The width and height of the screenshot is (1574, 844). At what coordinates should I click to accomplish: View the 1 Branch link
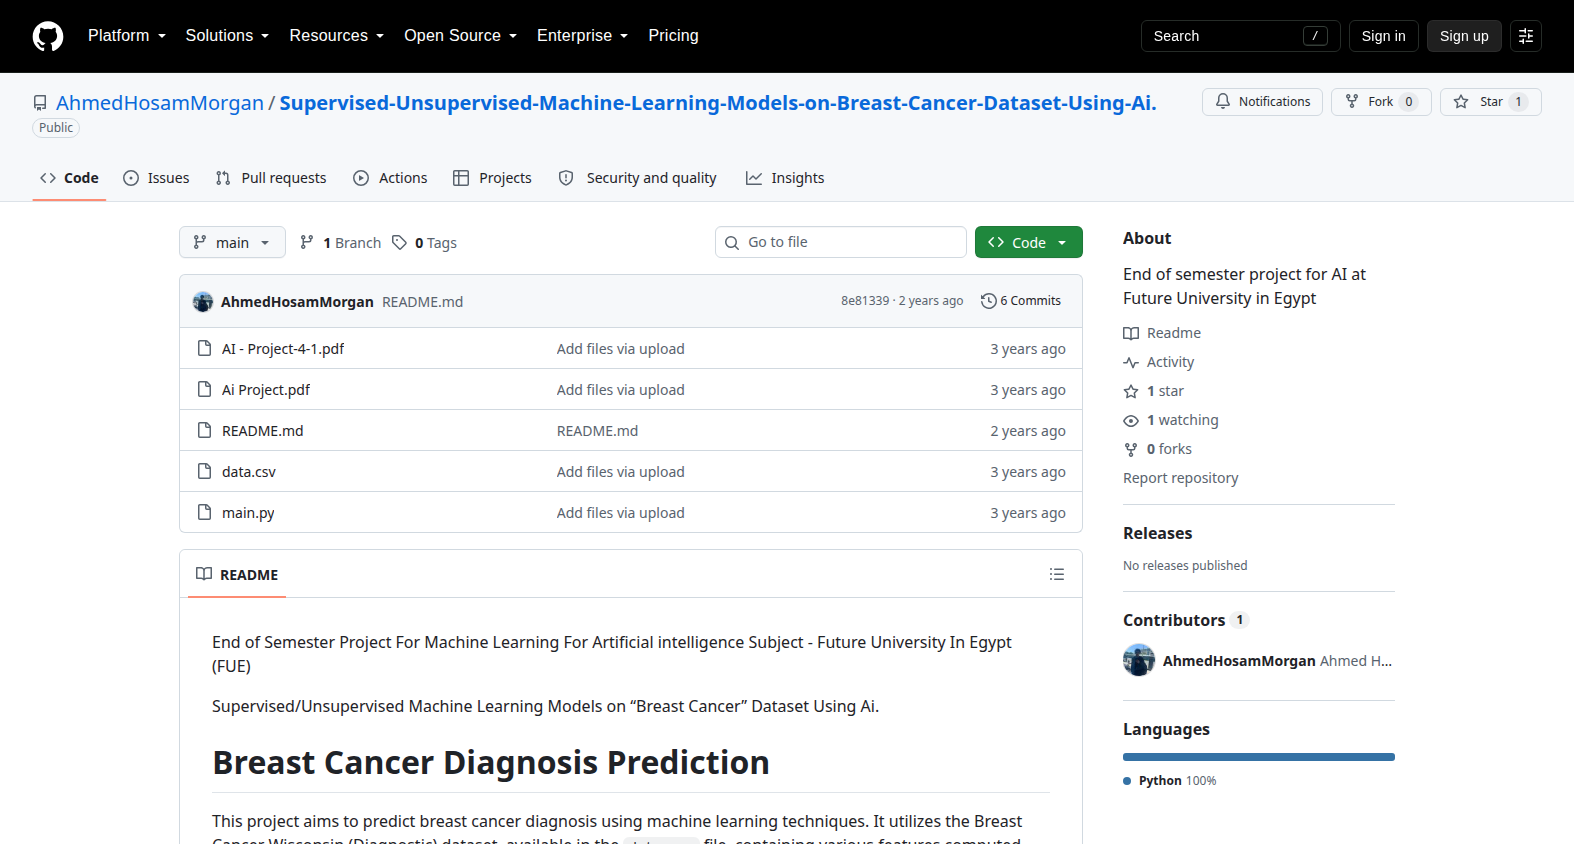click(x=341, y=243)
